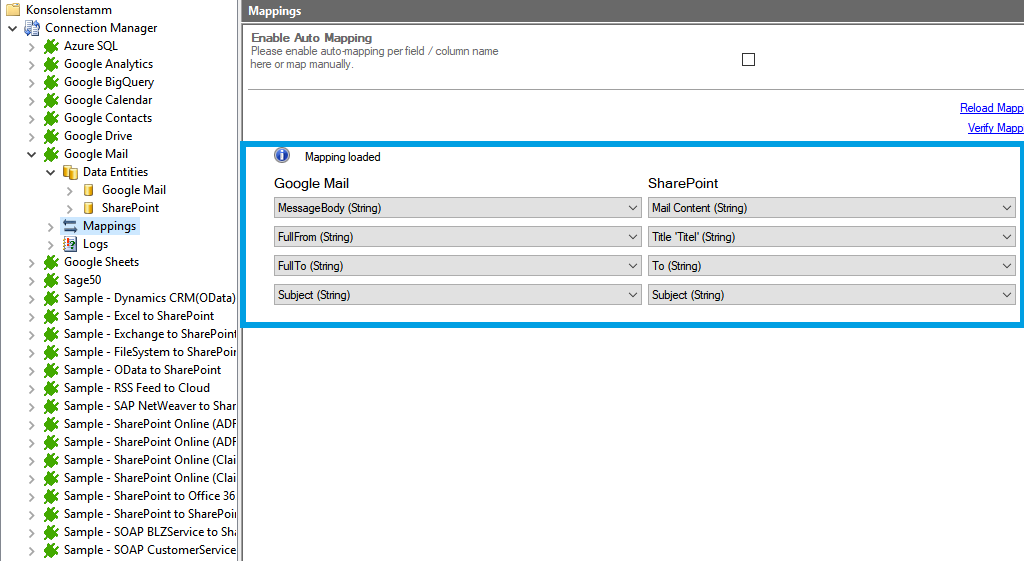Collapse the Google Mail connection node

(31, 154)
